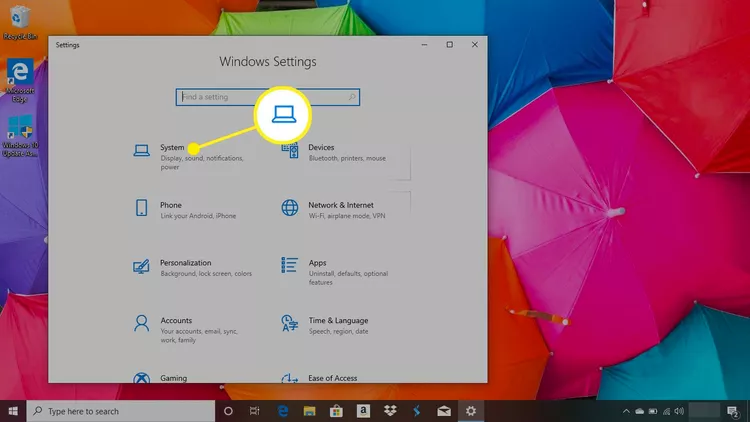
Task: Click 'Link your Android, iPhone' description
Action: tap(198, 216)
